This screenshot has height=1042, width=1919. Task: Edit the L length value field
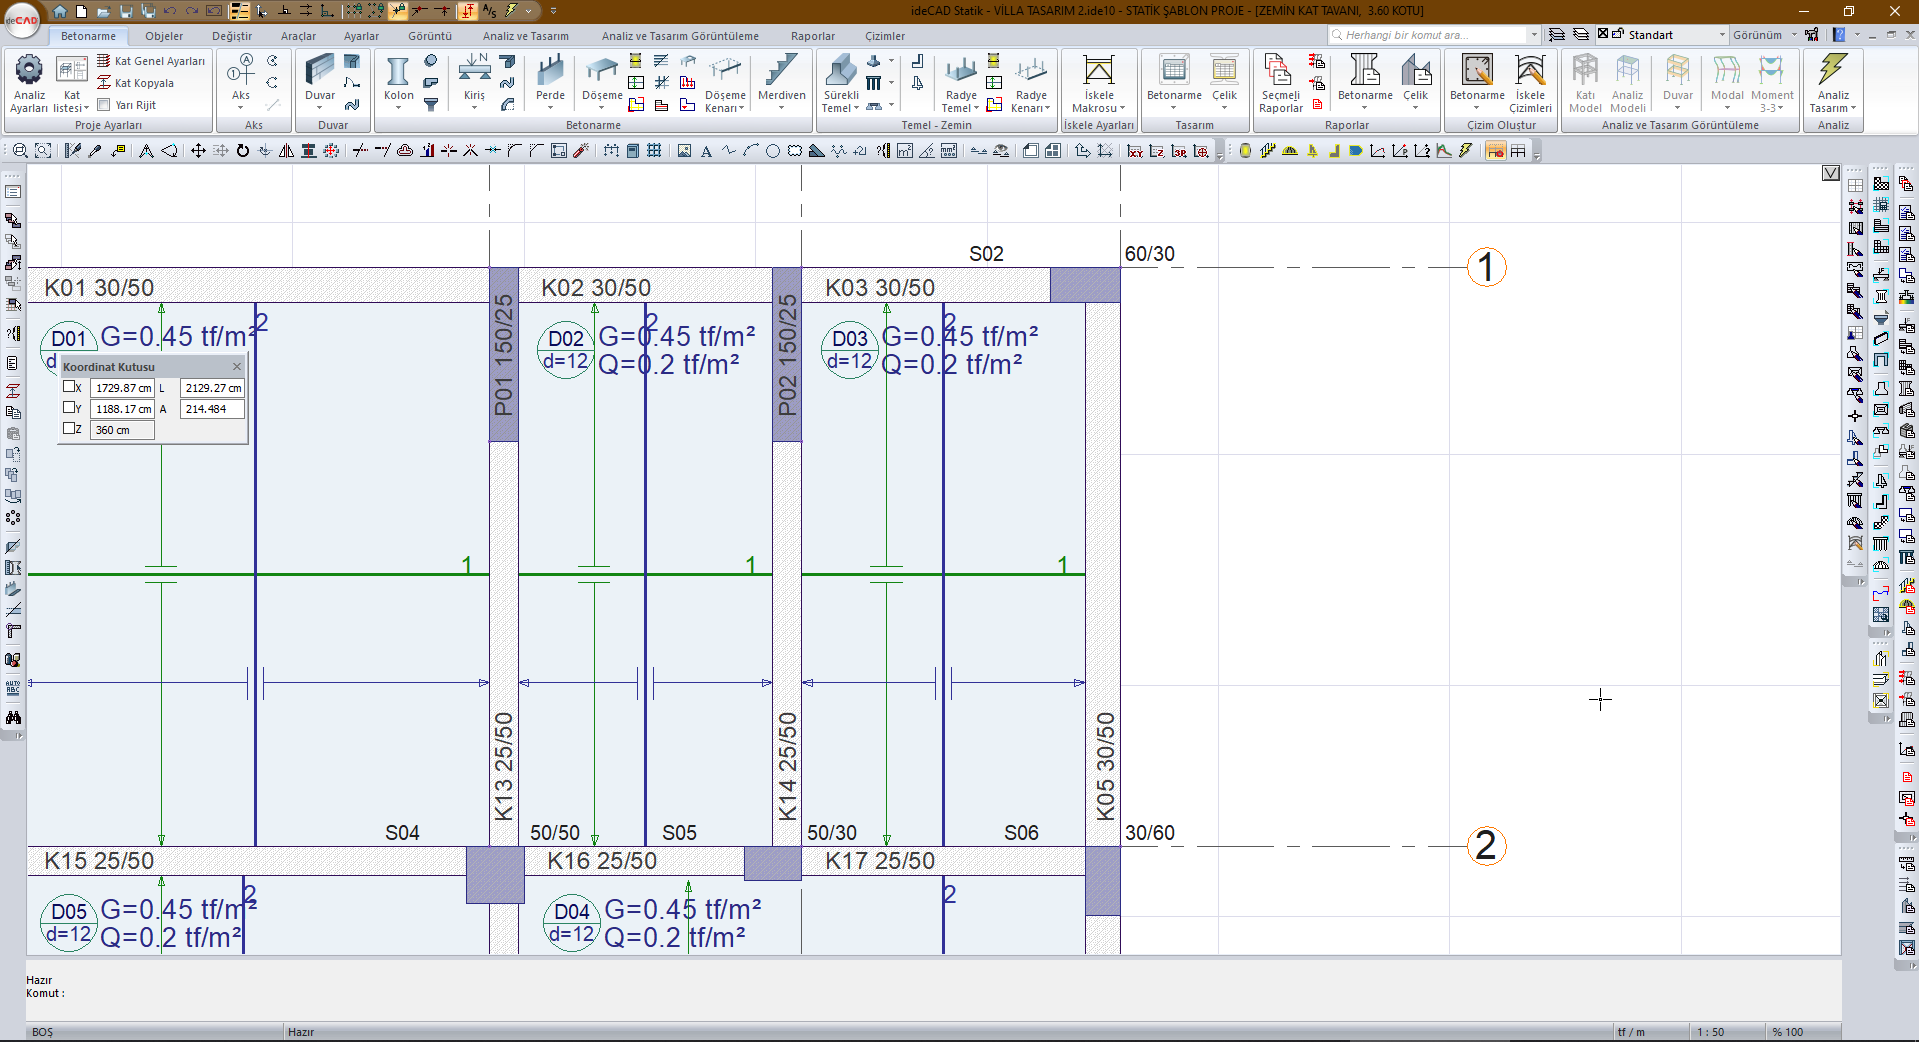point(212,388)
